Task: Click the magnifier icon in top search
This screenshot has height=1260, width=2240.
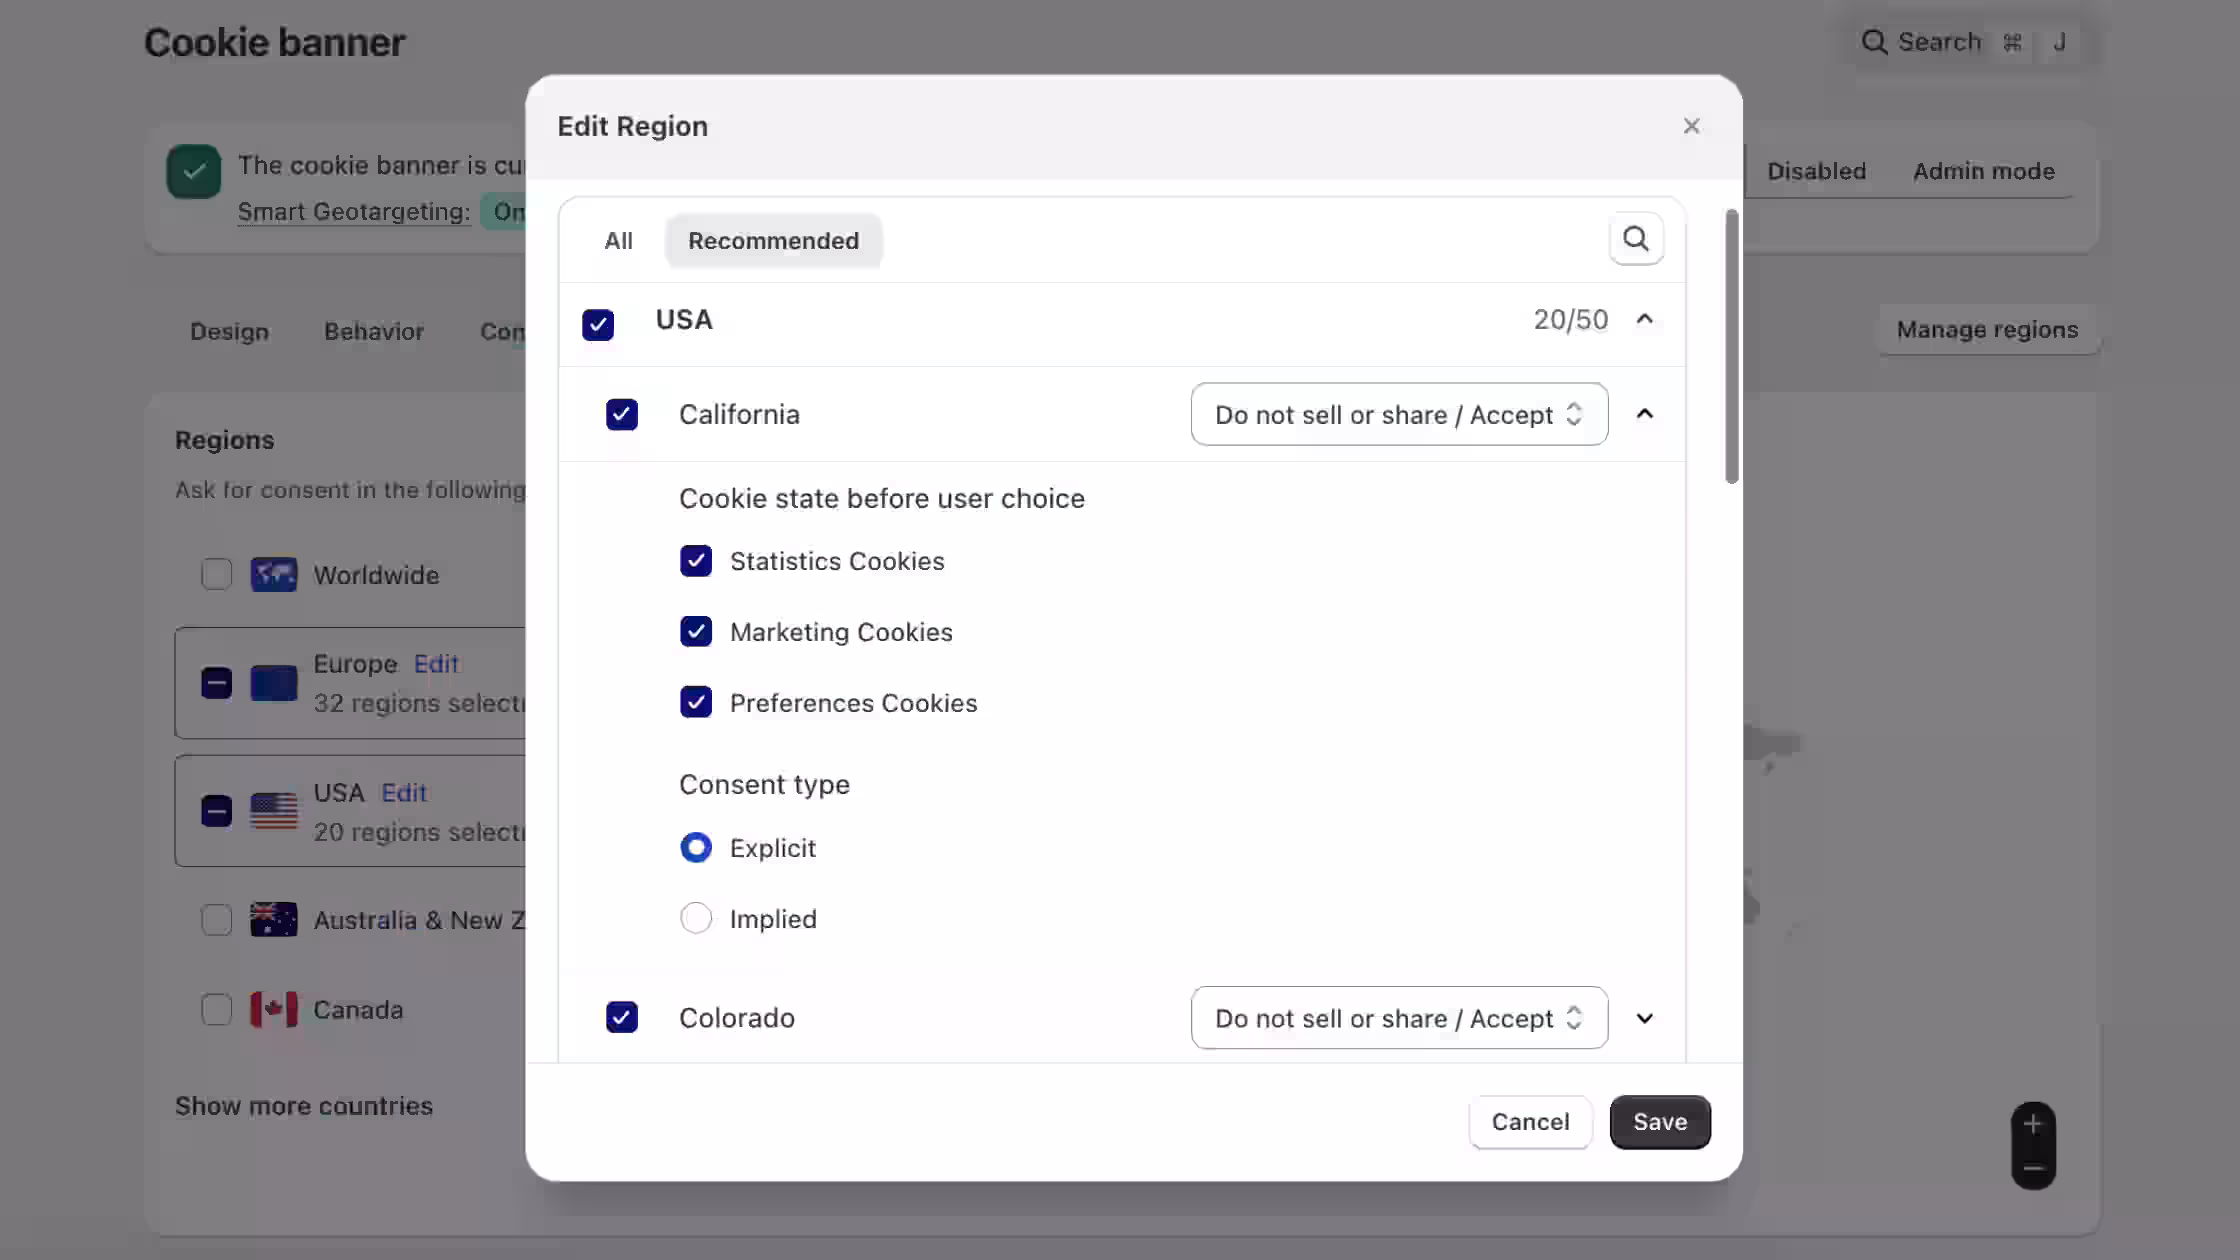Action: tap(1874, 43)
